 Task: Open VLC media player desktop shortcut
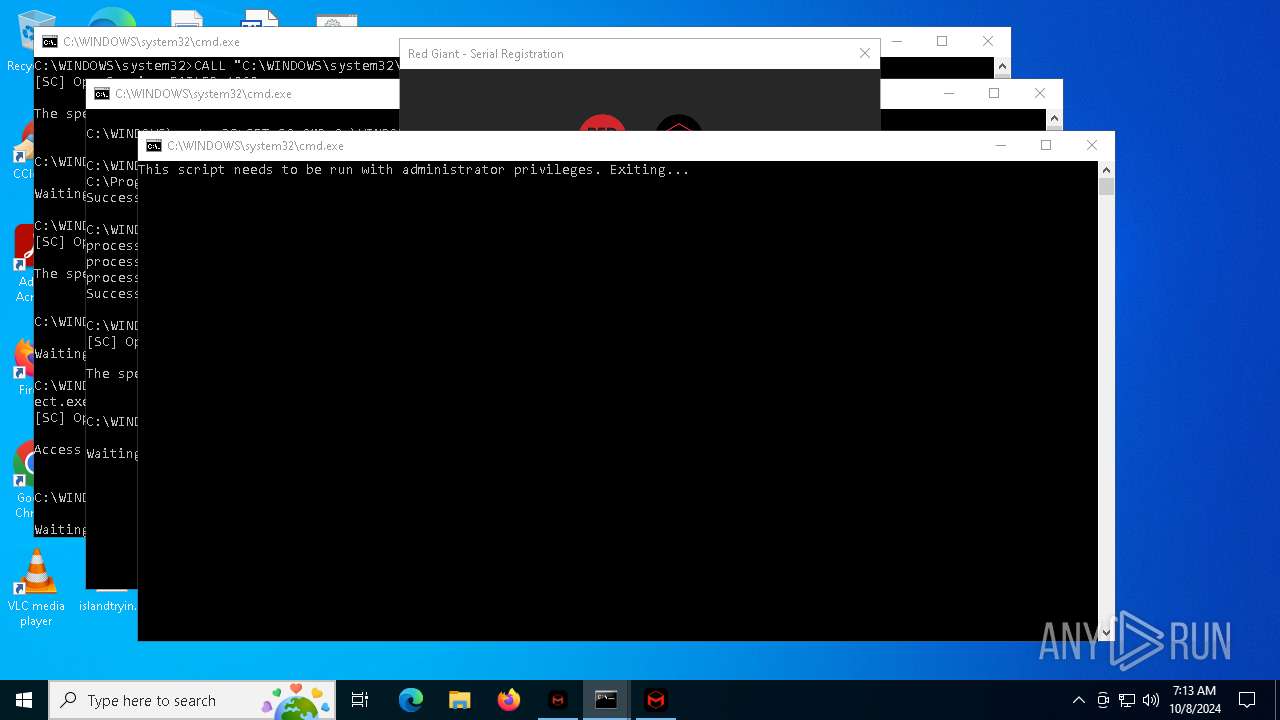[36, 587]
